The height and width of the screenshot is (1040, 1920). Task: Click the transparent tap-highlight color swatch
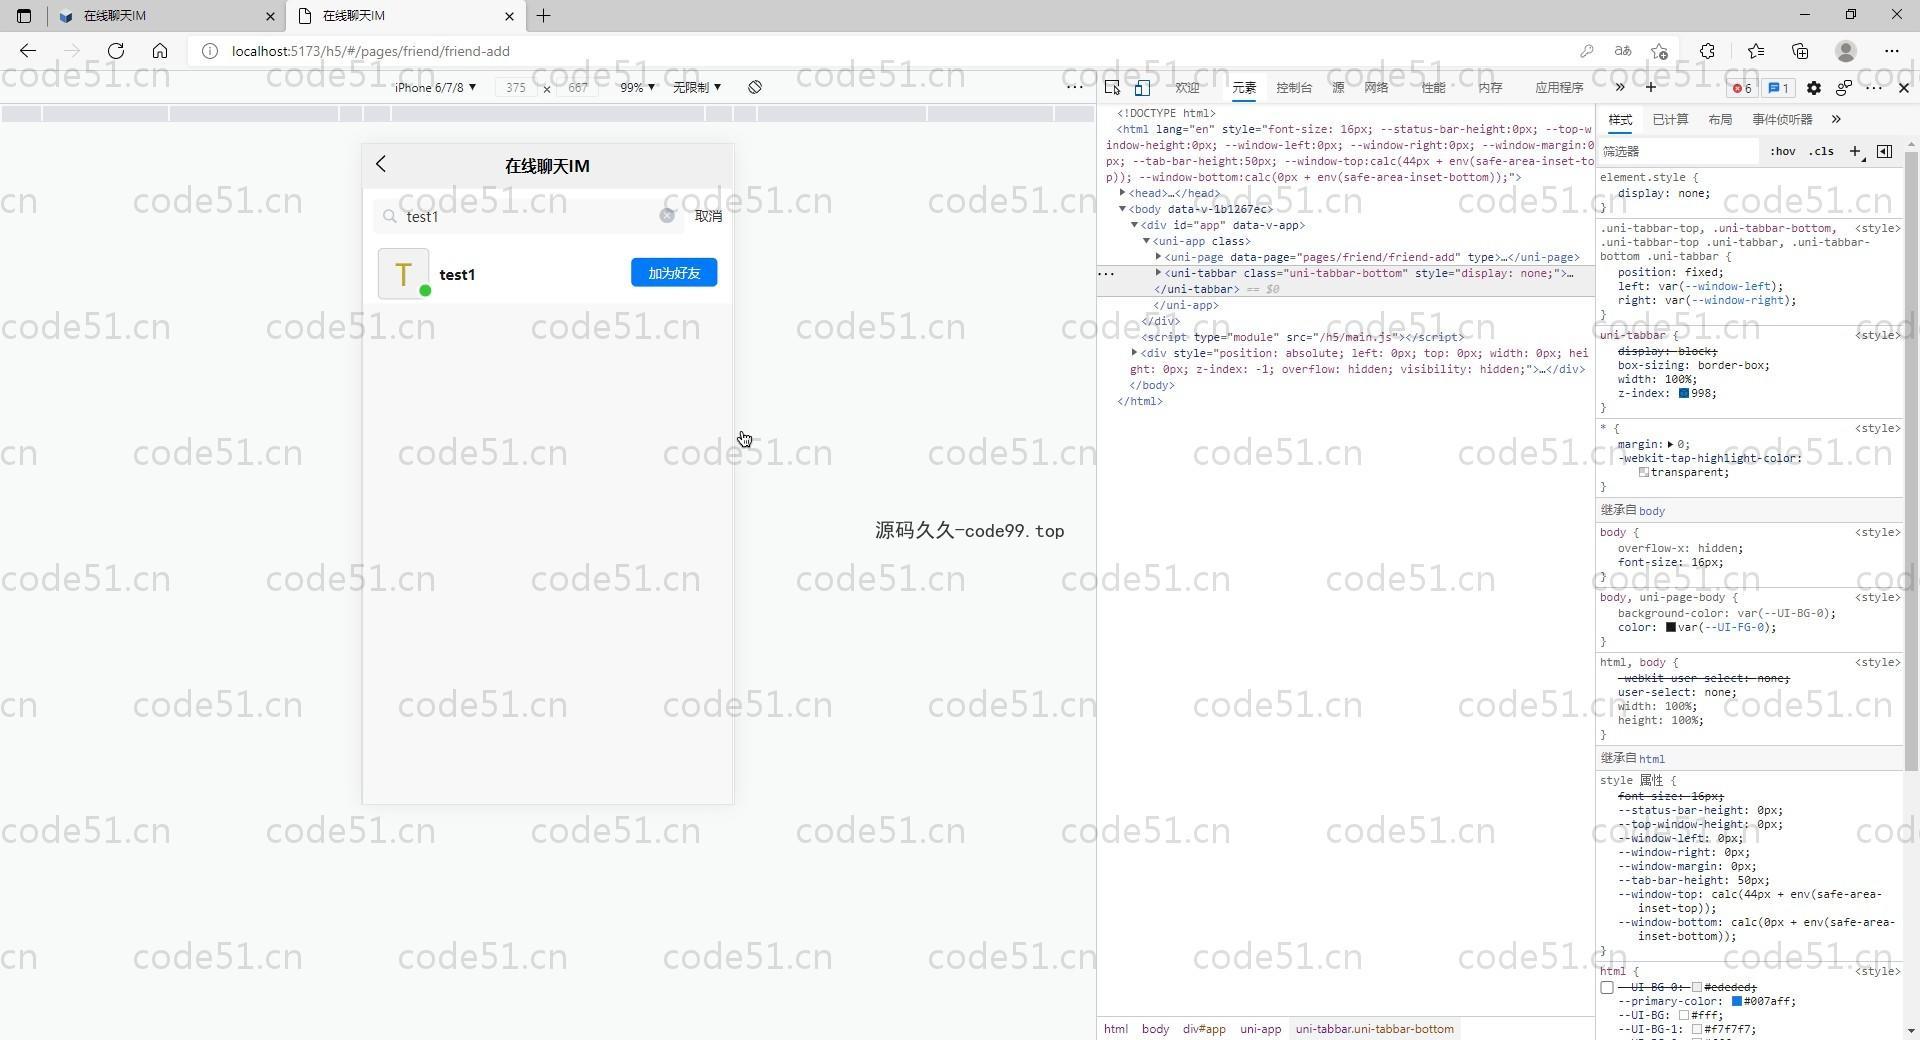click(x=1644, y=473)
